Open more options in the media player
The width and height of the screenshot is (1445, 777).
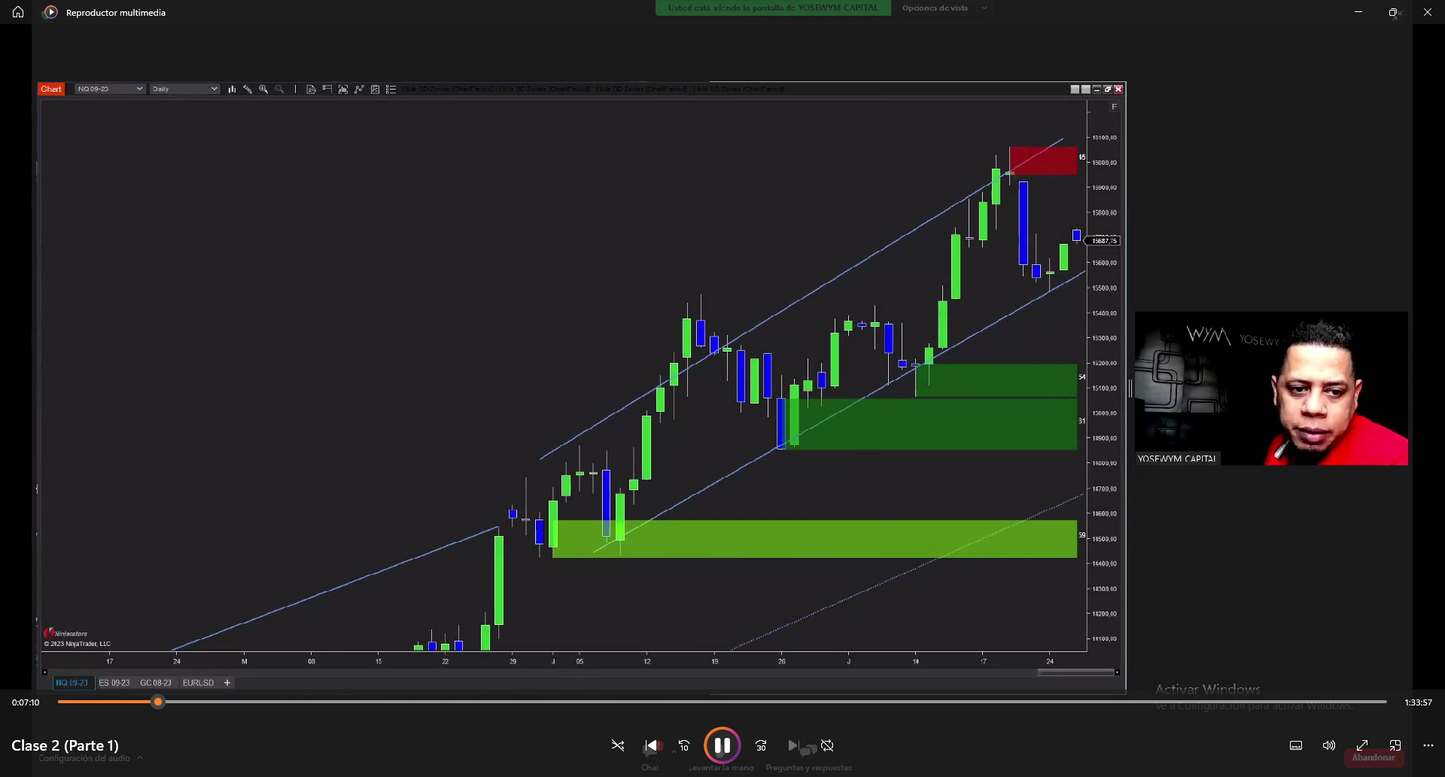coord(1428,746)
